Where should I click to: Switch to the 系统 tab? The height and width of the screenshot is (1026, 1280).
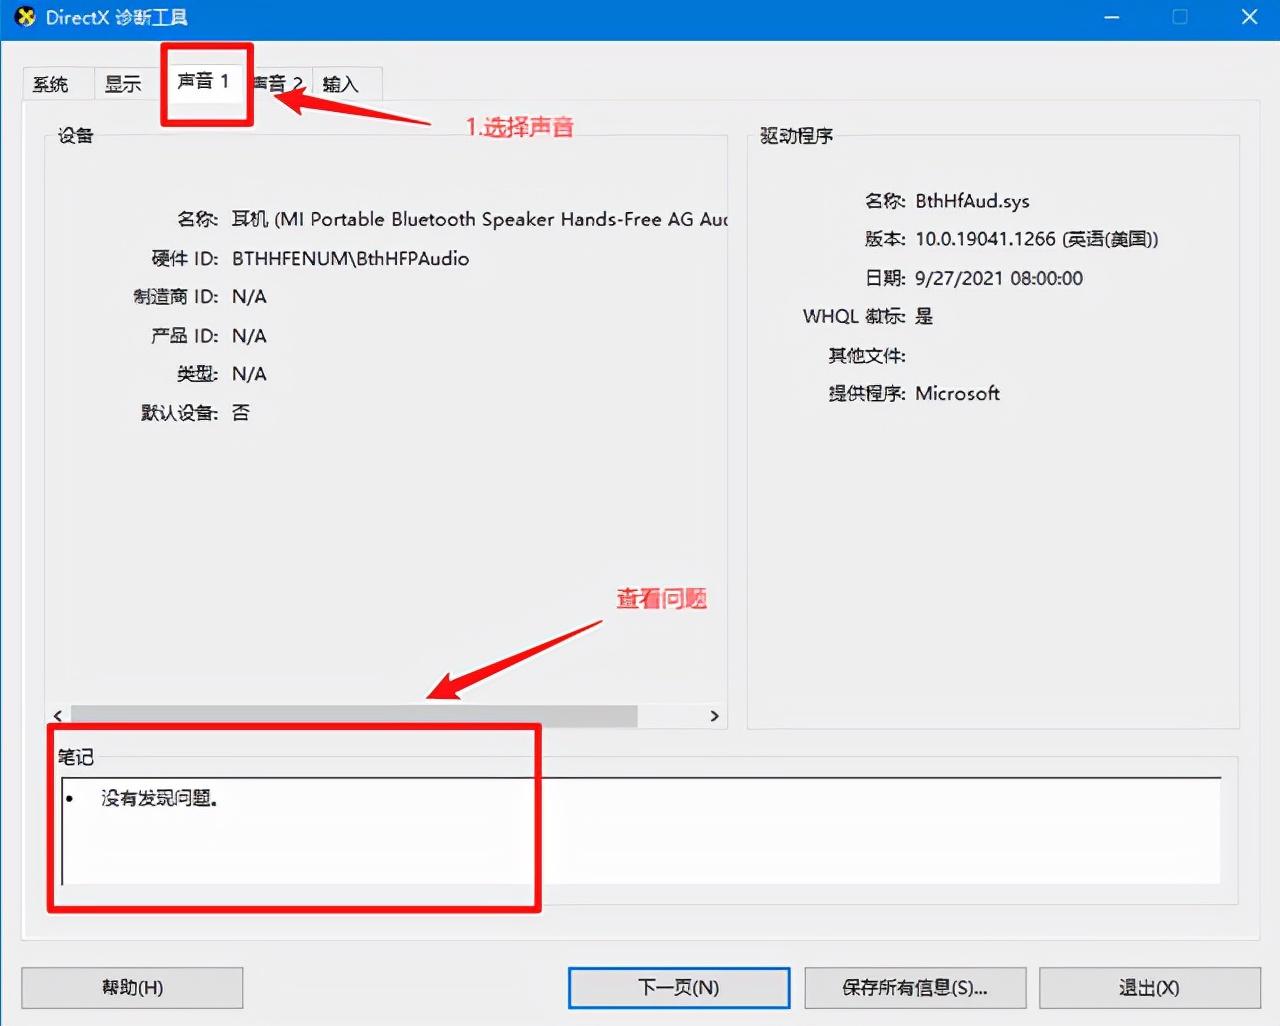[51, 84]
